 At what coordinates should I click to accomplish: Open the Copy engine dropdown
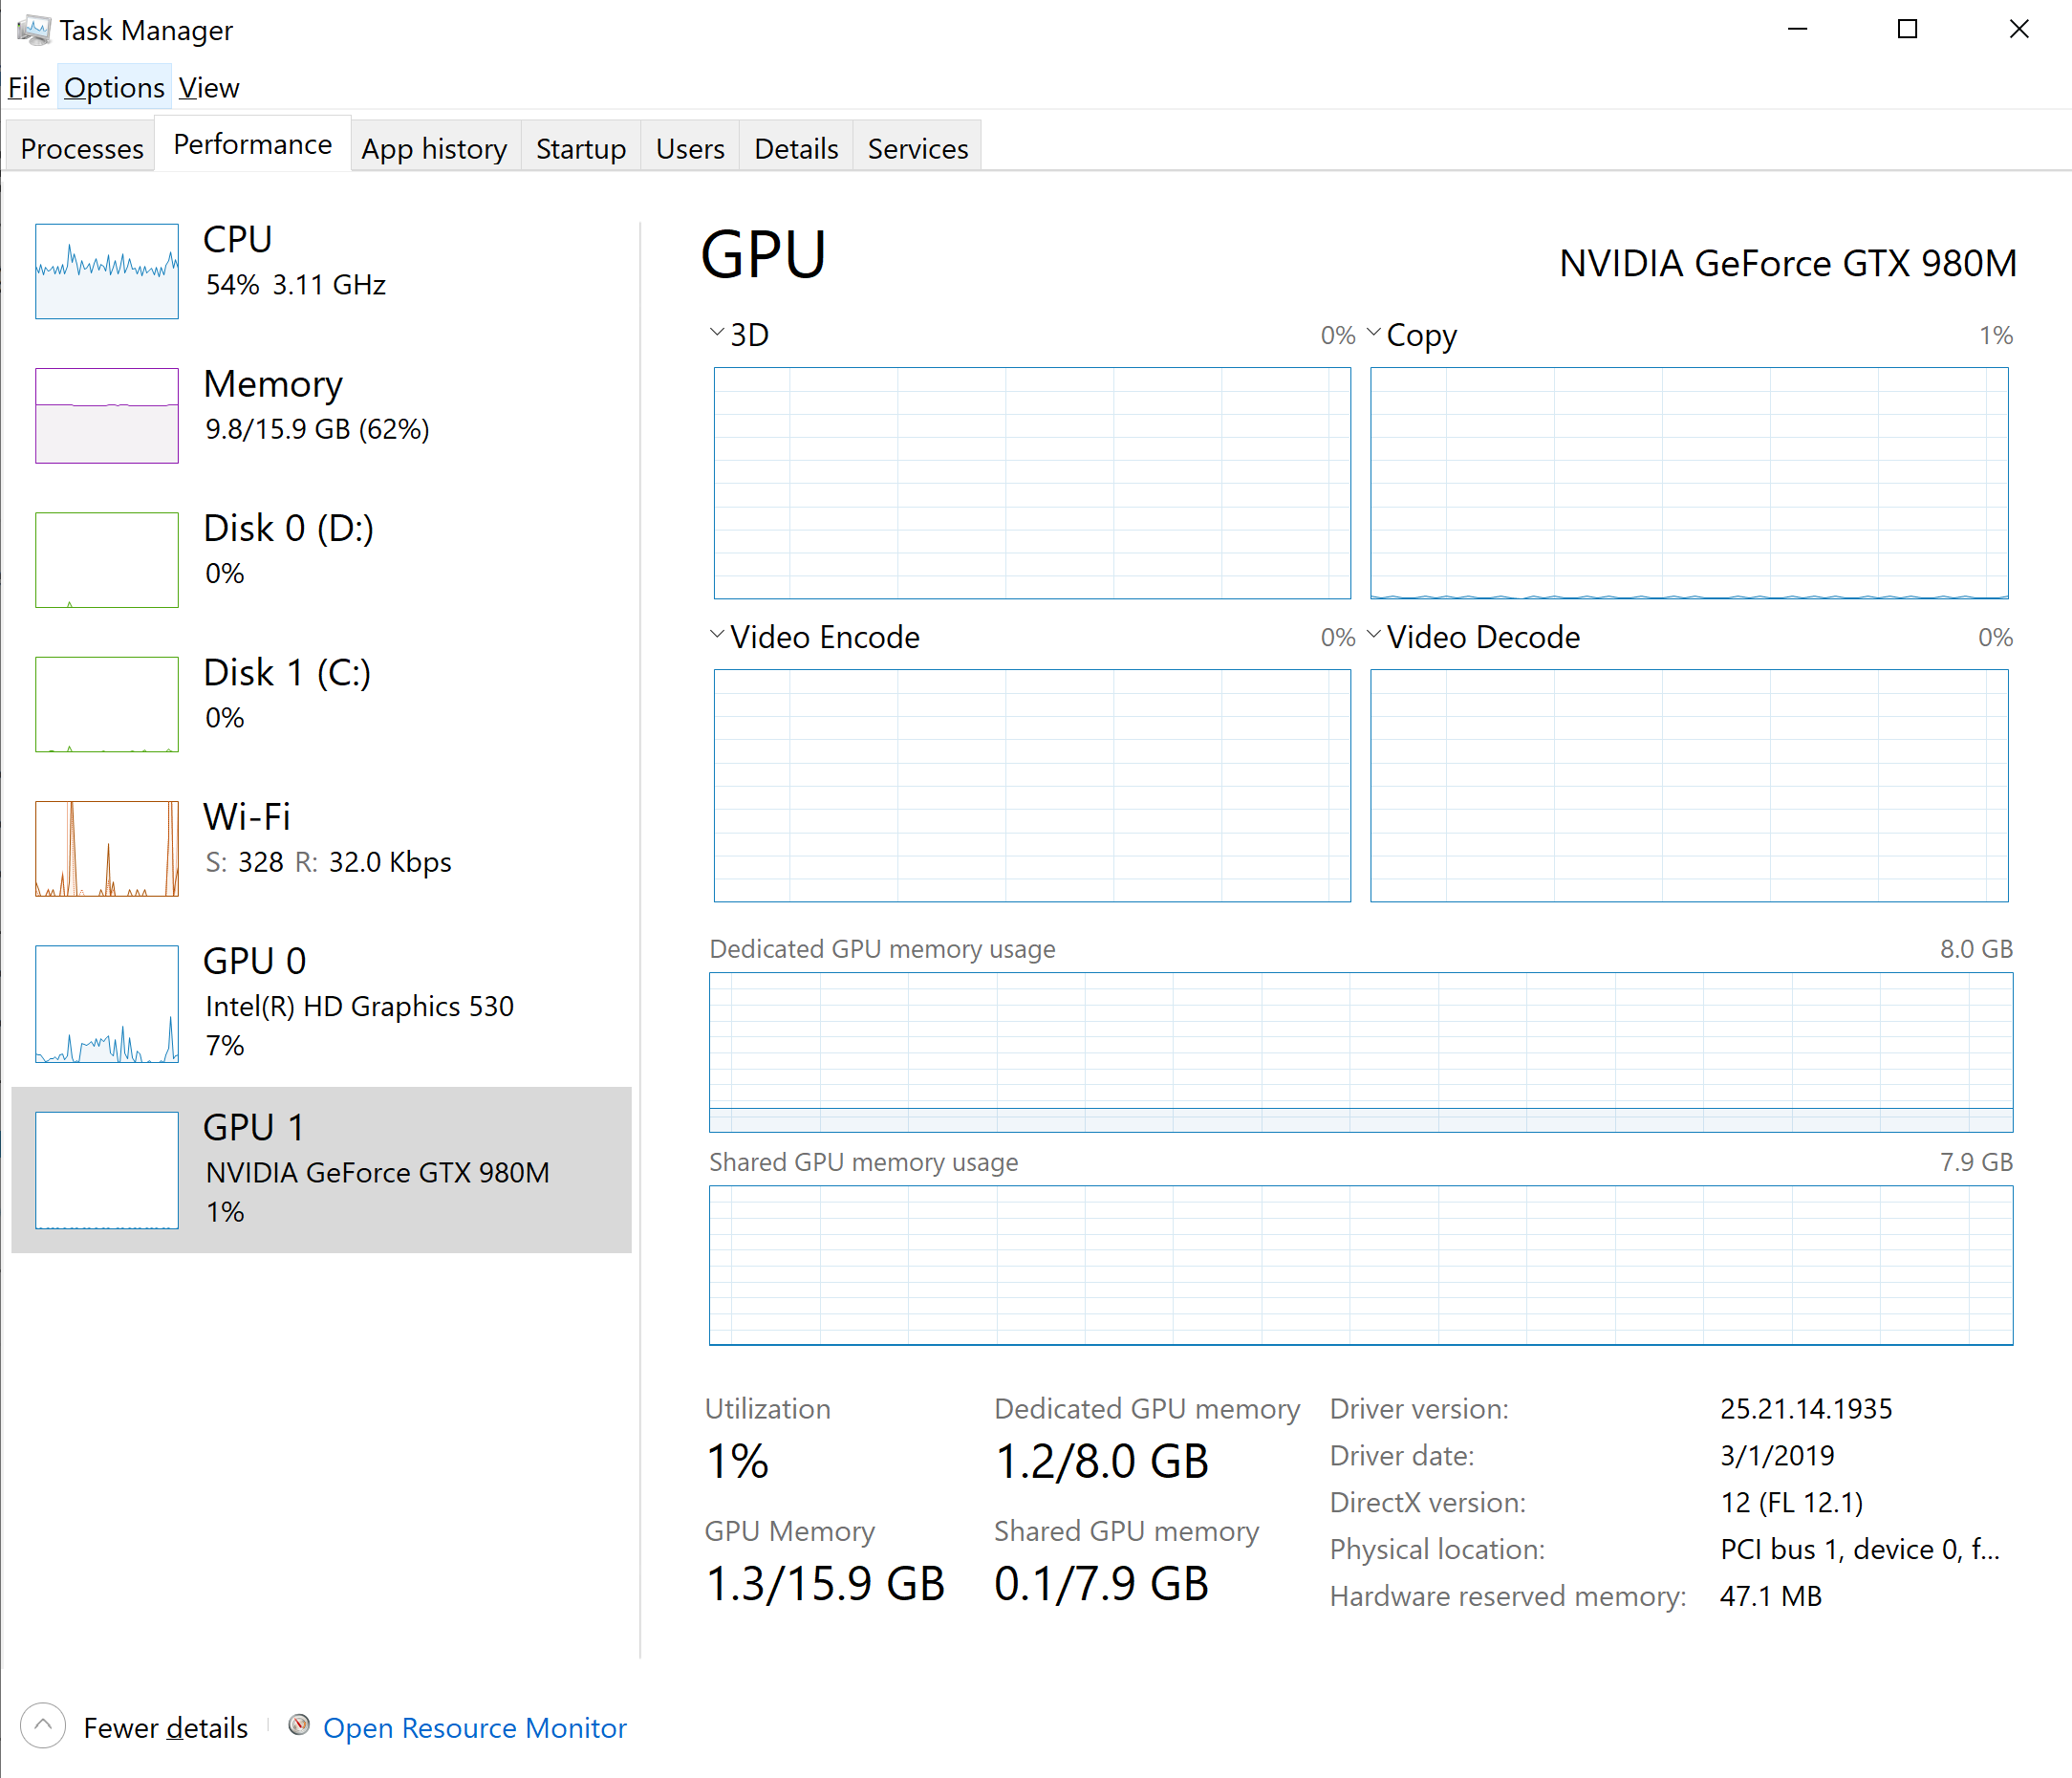(1374, 333)
